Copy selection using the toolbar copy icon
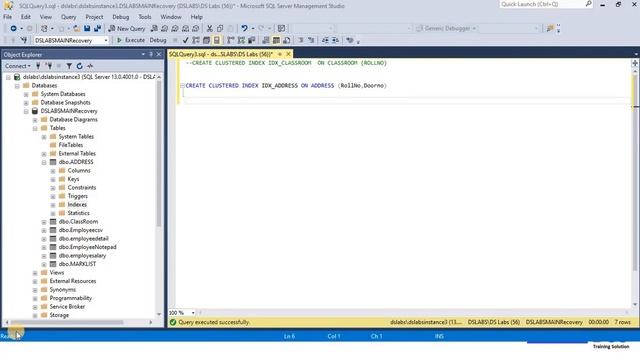This screenshot has width=640, height=360. pyautogui.click(x=220, y=29)
